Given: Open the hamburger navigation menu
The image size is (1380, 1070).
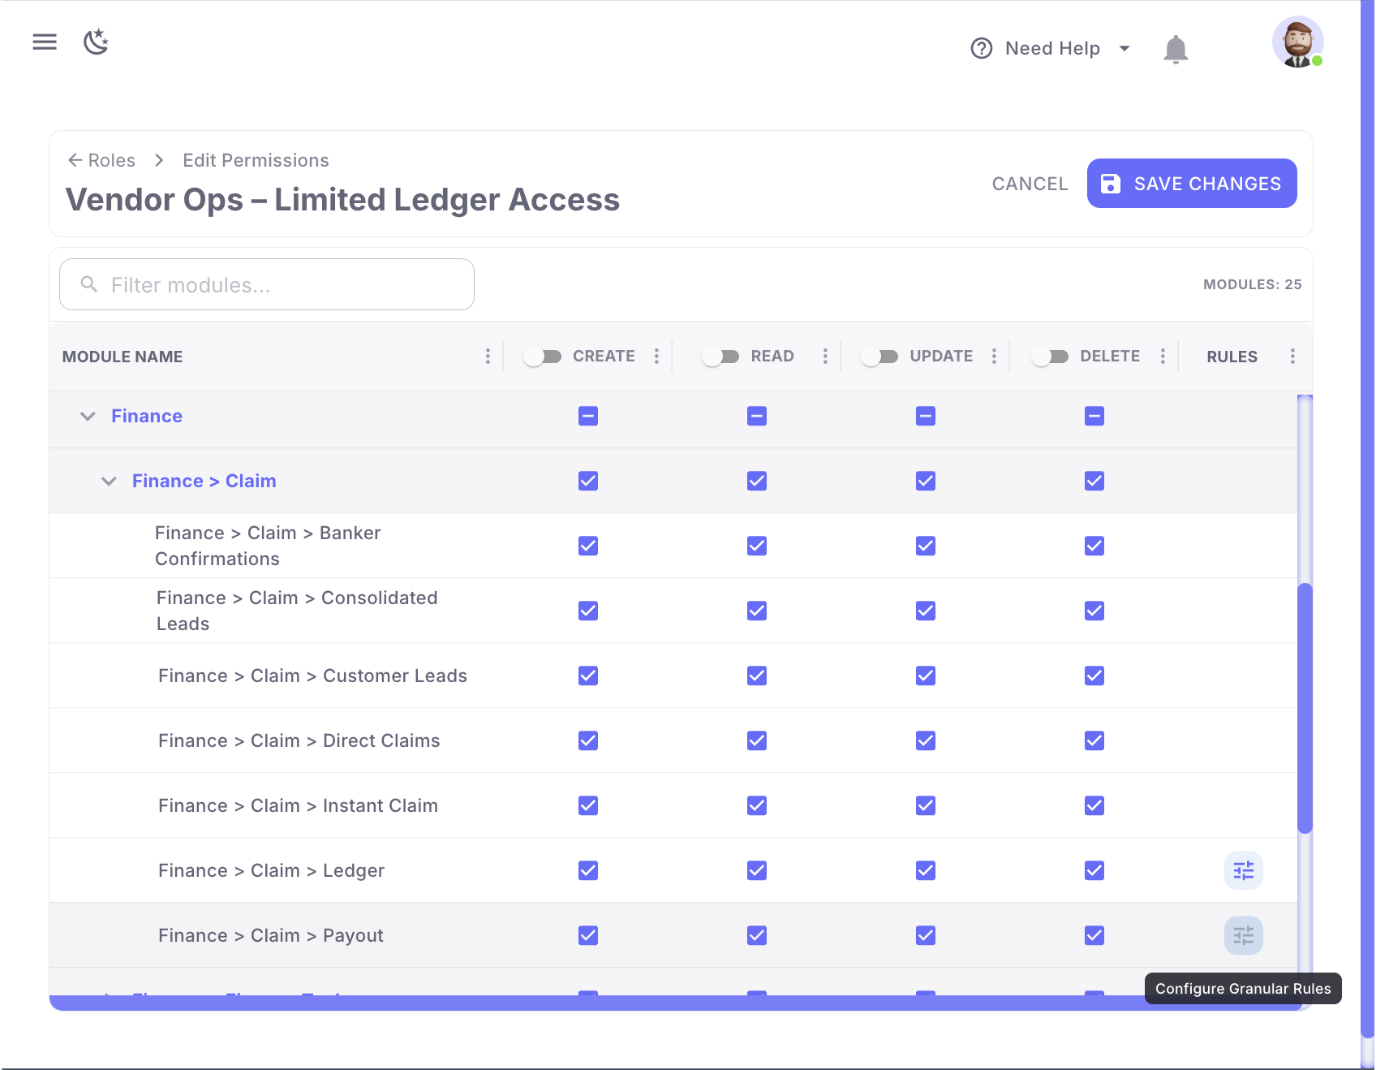Looking at the screenshot, I should (45, 42).
